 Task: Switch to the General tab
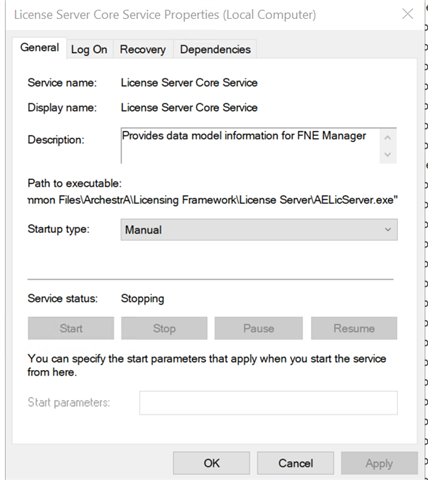coord(39,48)
